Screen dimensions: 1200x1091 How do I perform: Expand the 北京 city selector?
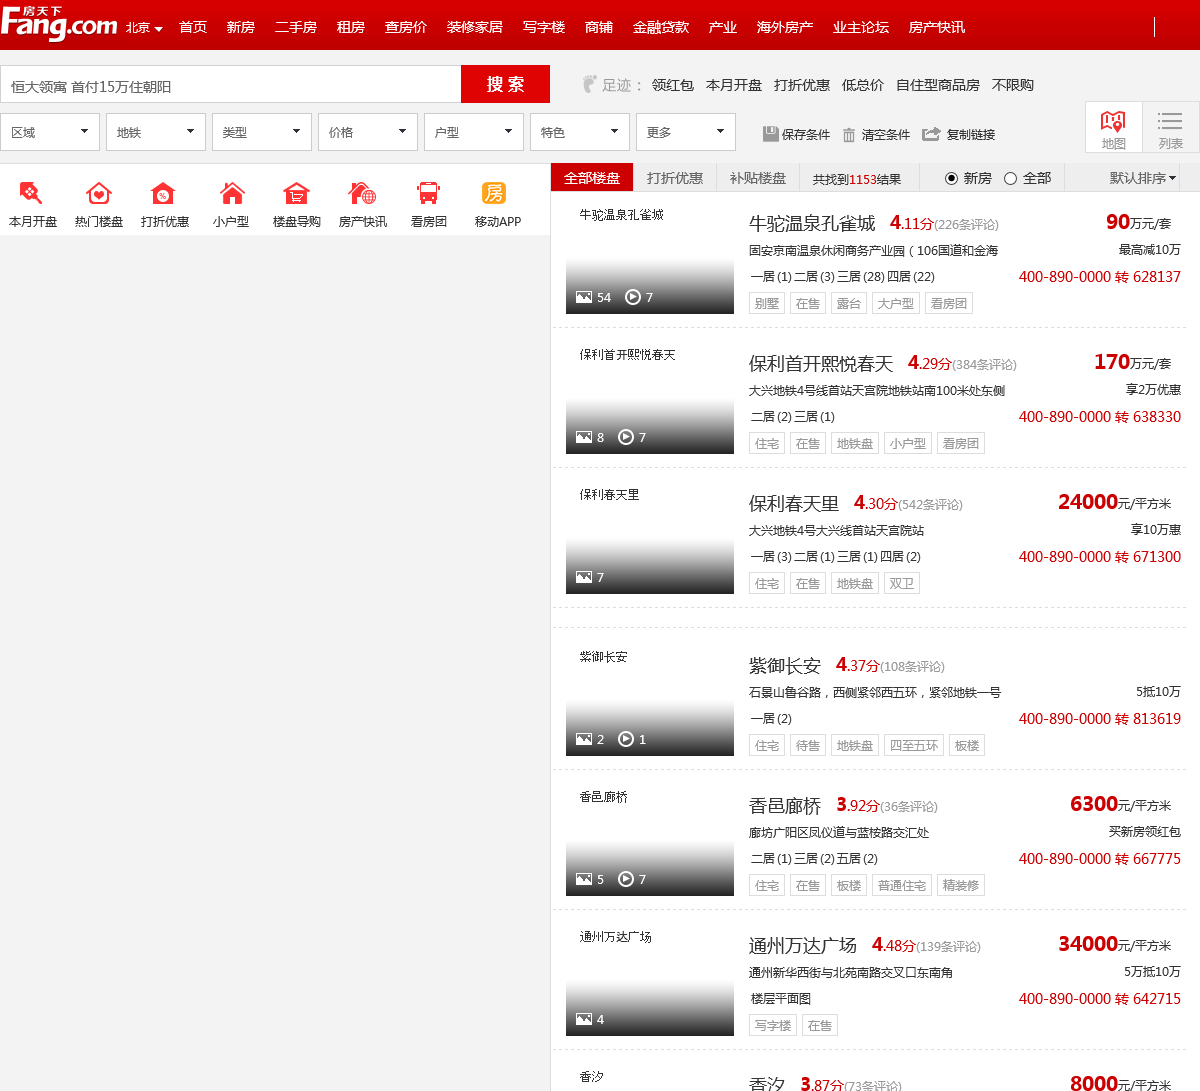[x=144, y=28]
